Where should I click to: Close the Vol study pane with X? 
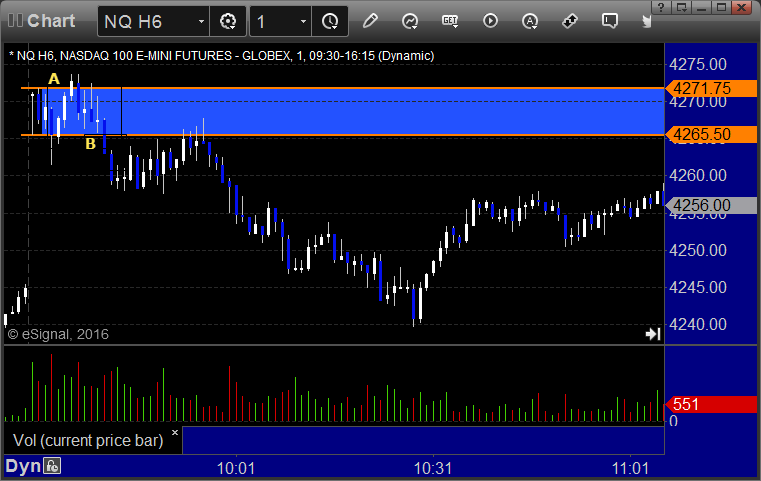tap(175, 432)
